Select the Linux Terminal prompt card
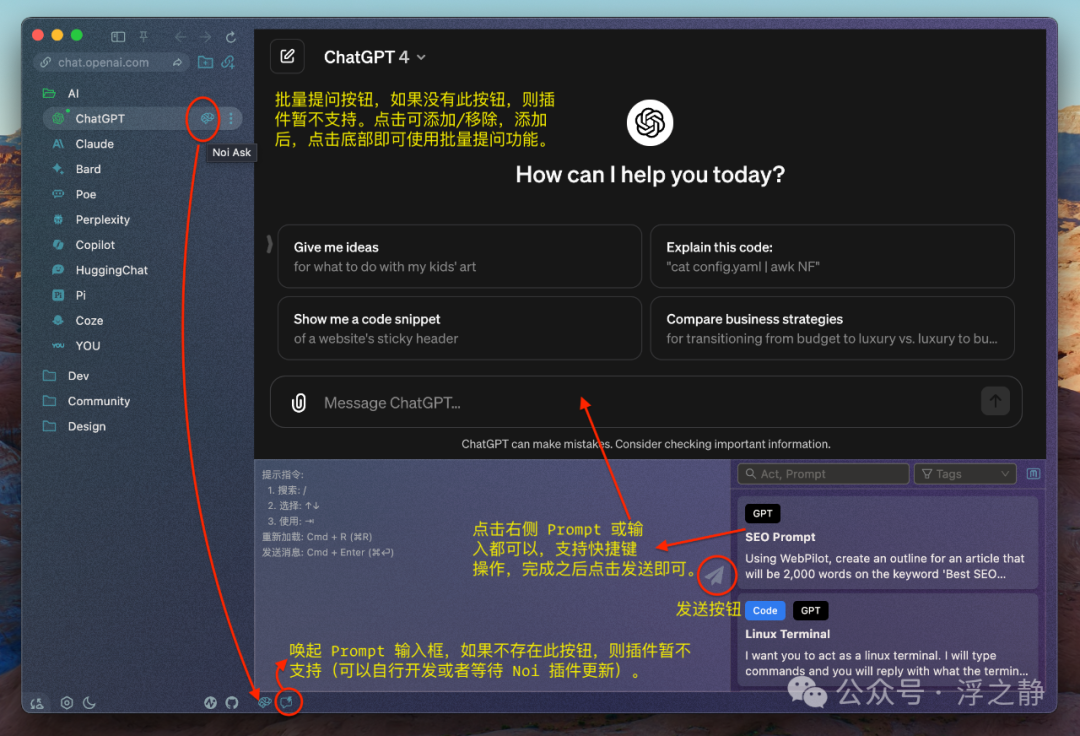The image size is (1080, 736). [887, 640]
